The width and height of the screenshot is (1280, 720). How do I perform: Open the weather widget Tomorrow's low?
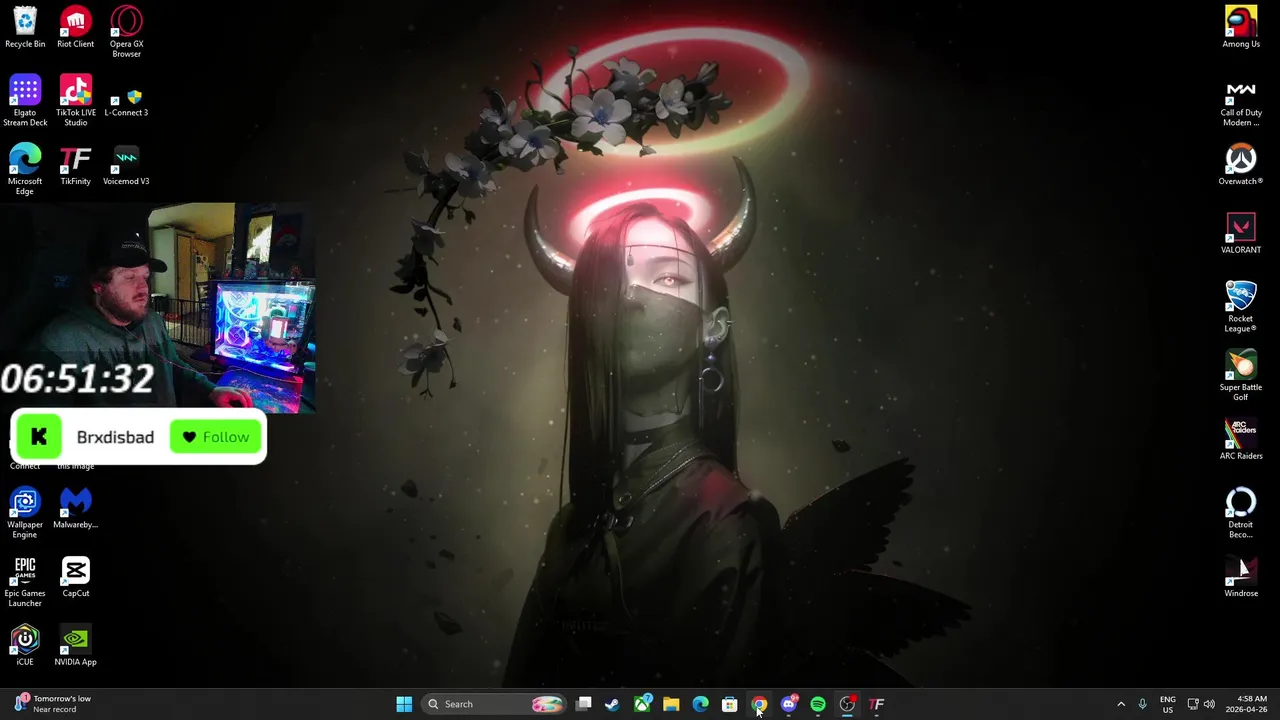(x=53, y=704)
